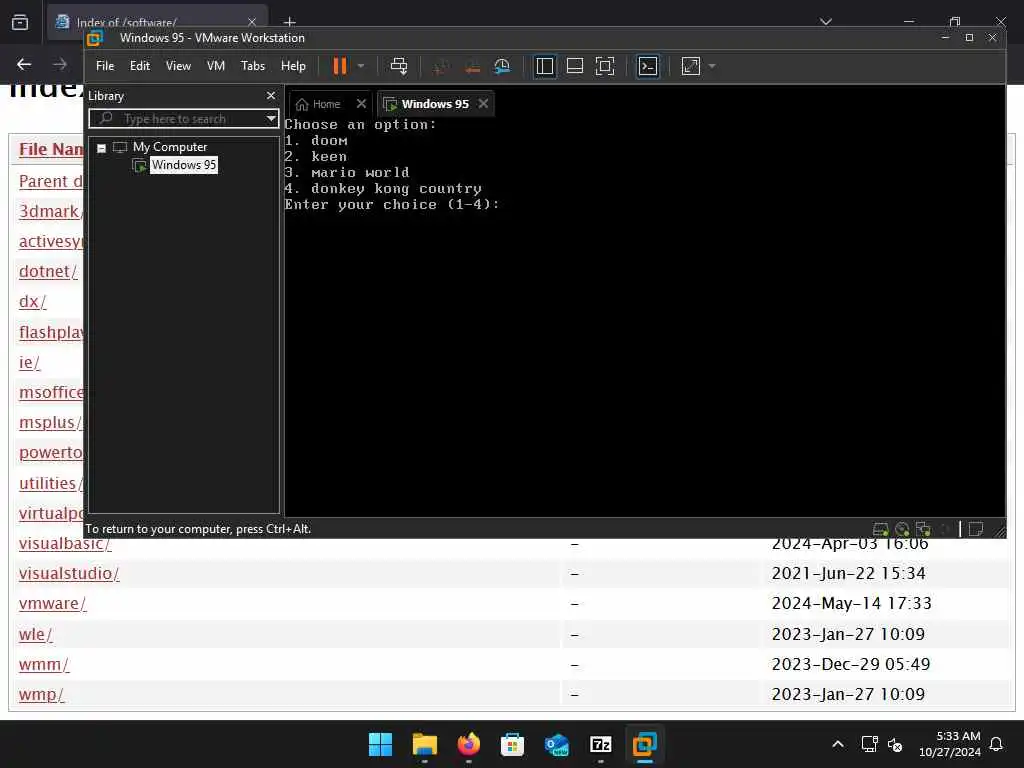This screenshot has height=768, width=1024.
Task: Open the Windows Start menu
Action: (380, 744)
